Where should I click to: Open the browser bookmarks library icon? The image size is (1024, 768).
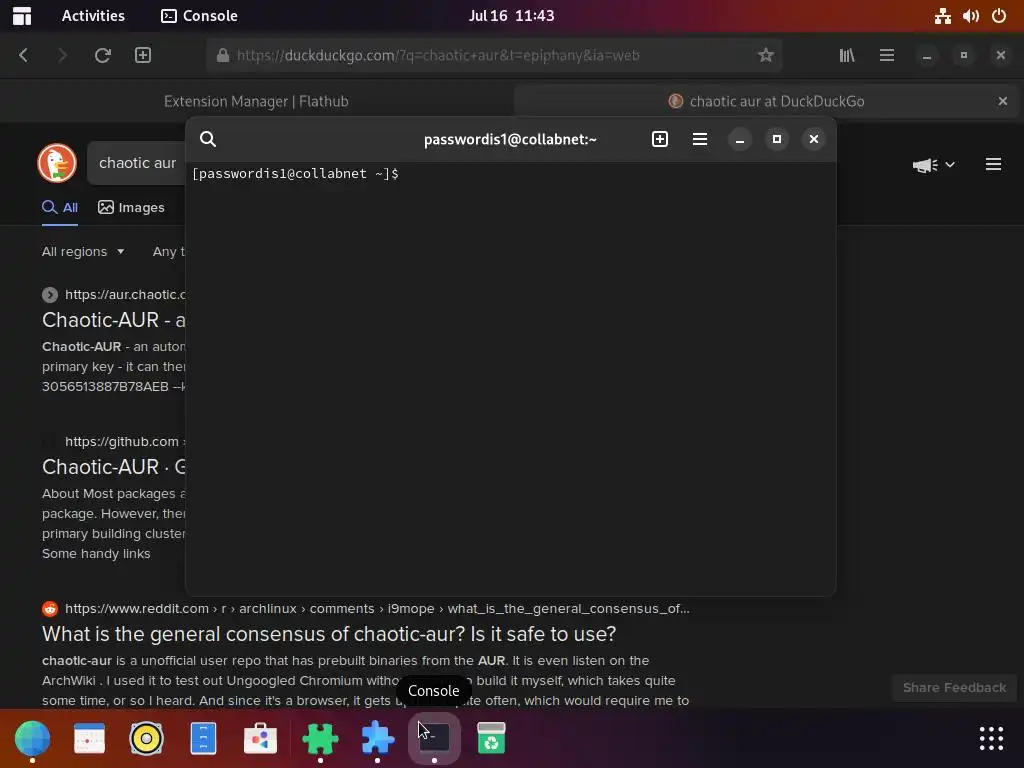tap(847, 56)
